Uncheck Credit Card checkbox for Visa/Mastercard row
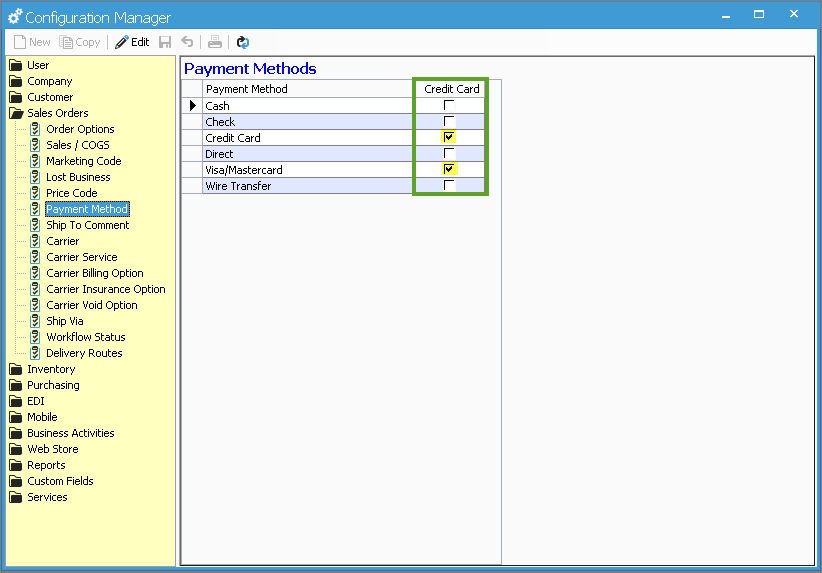The image size is (822, 573). [x=449, y=169]
